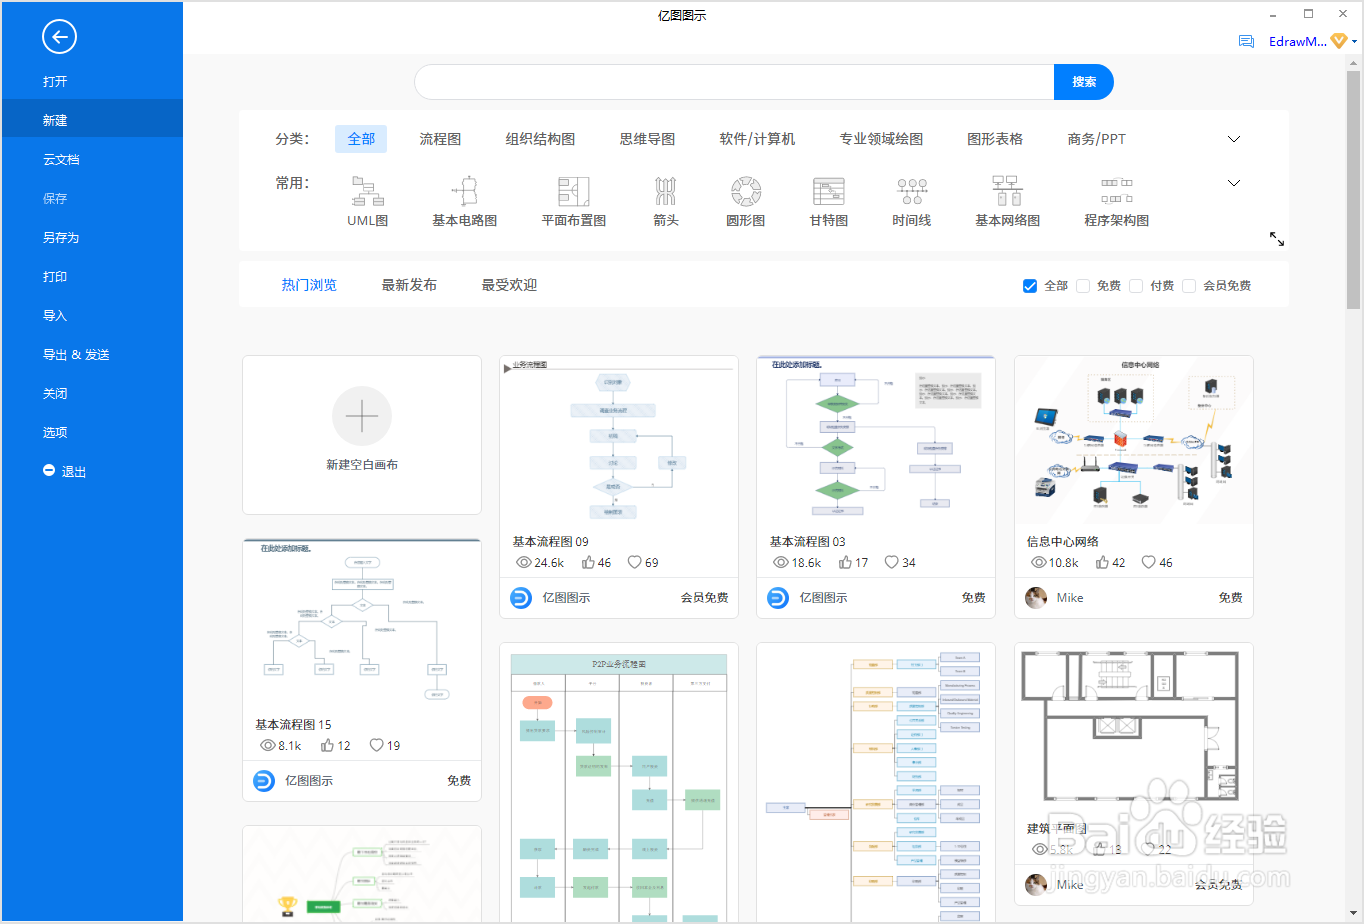Viewport: 1364px width, 924px height.
Task: Select the 基本电路图 category icon
Action: tap(465, 191)
